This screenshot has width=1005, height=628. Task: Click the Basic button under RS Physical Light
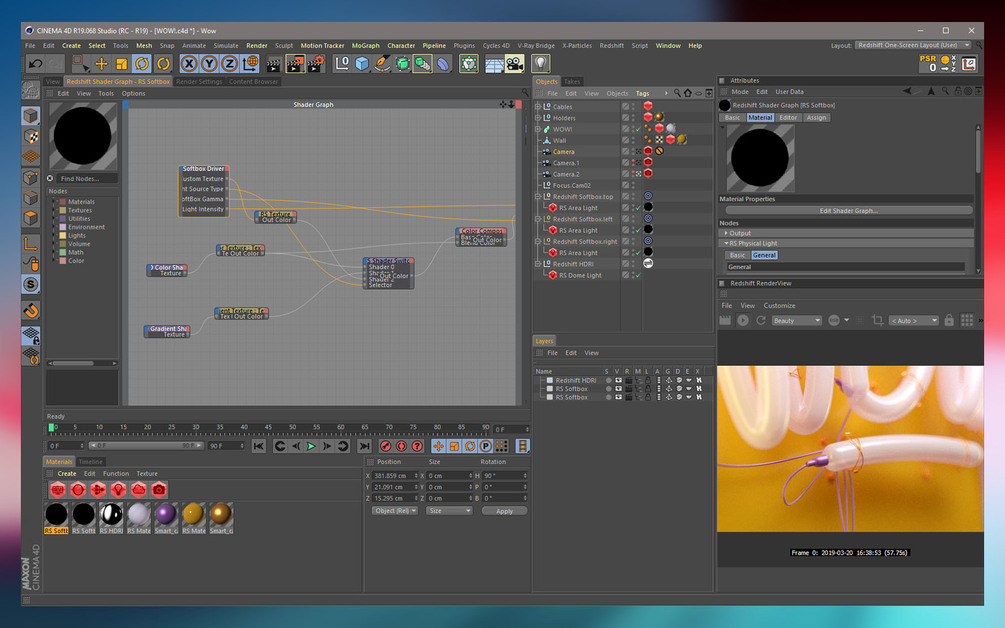737,255
